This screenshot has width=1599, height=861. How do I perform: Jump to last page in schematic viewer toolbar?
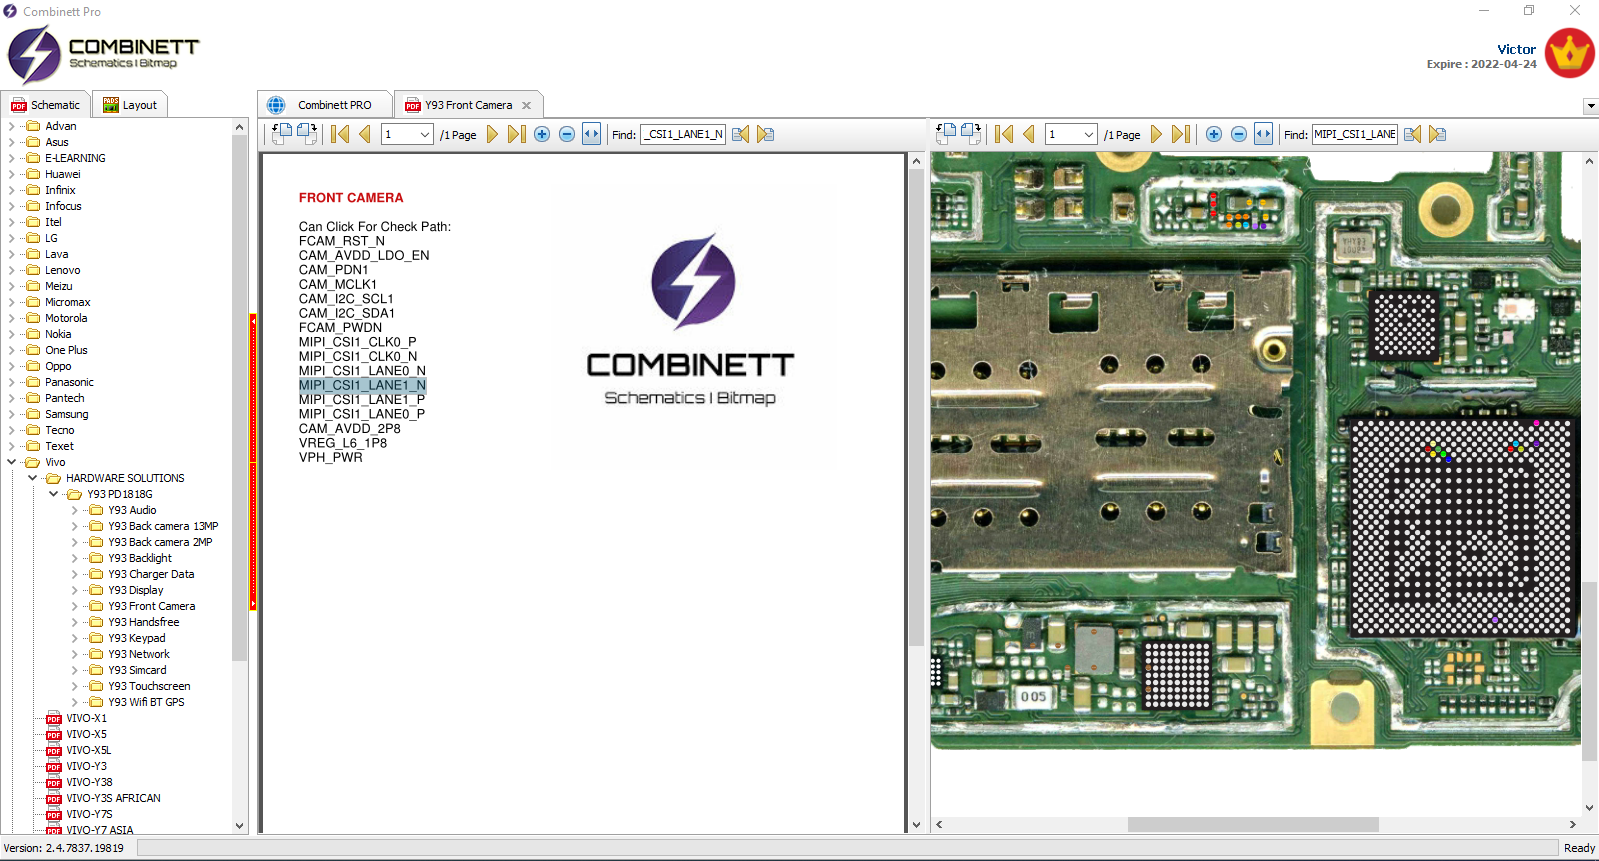516,134
